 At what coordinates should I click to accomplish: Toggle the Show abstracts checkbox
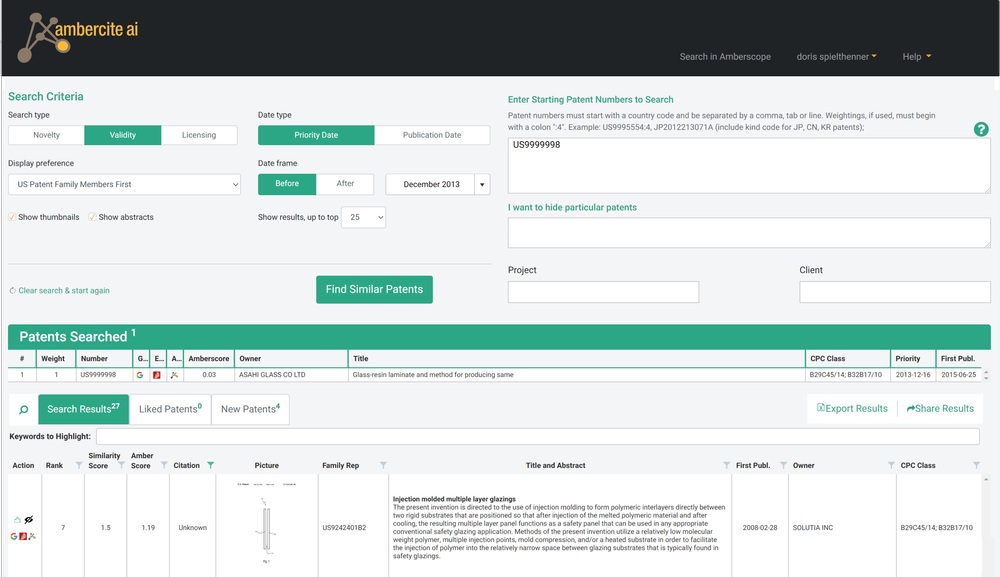[x=92, y=217]
